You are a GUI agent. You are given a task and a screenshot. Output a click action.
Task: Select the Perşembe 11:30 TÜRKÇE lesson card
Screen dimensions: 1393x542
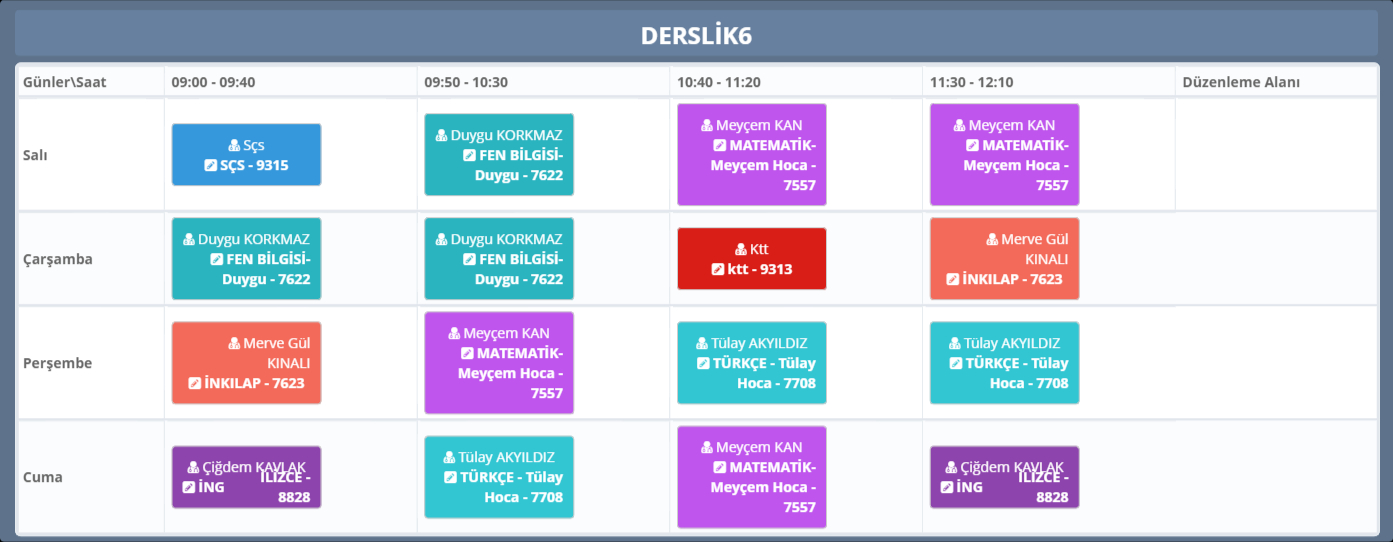point(1004,363)
